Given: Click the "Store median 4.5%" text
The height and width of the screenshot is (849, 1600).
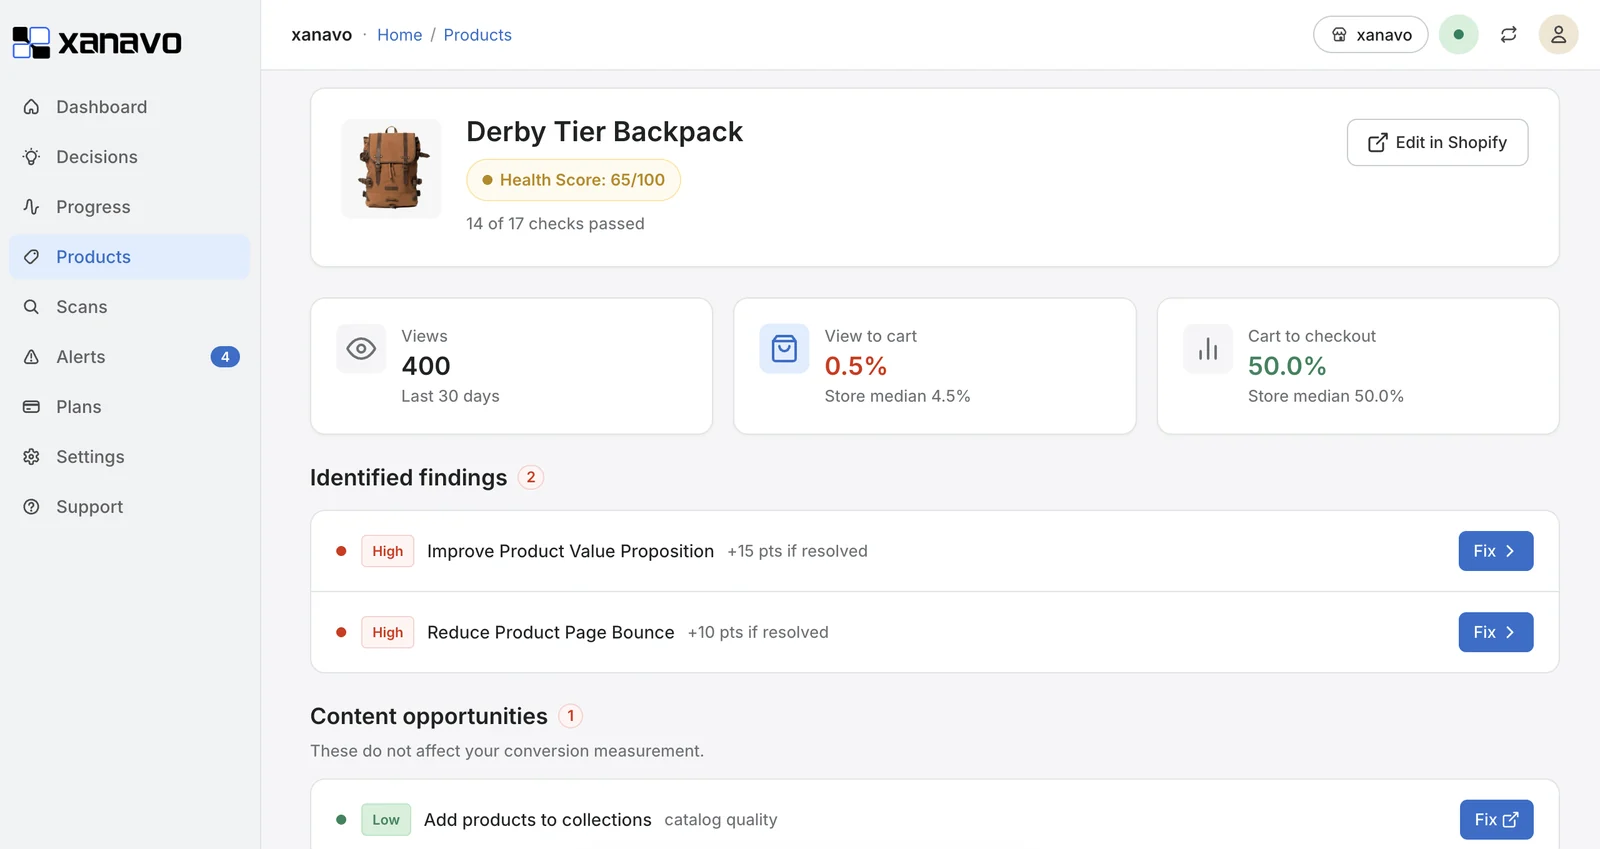Looking at the screenshot, I should [897, 396].
